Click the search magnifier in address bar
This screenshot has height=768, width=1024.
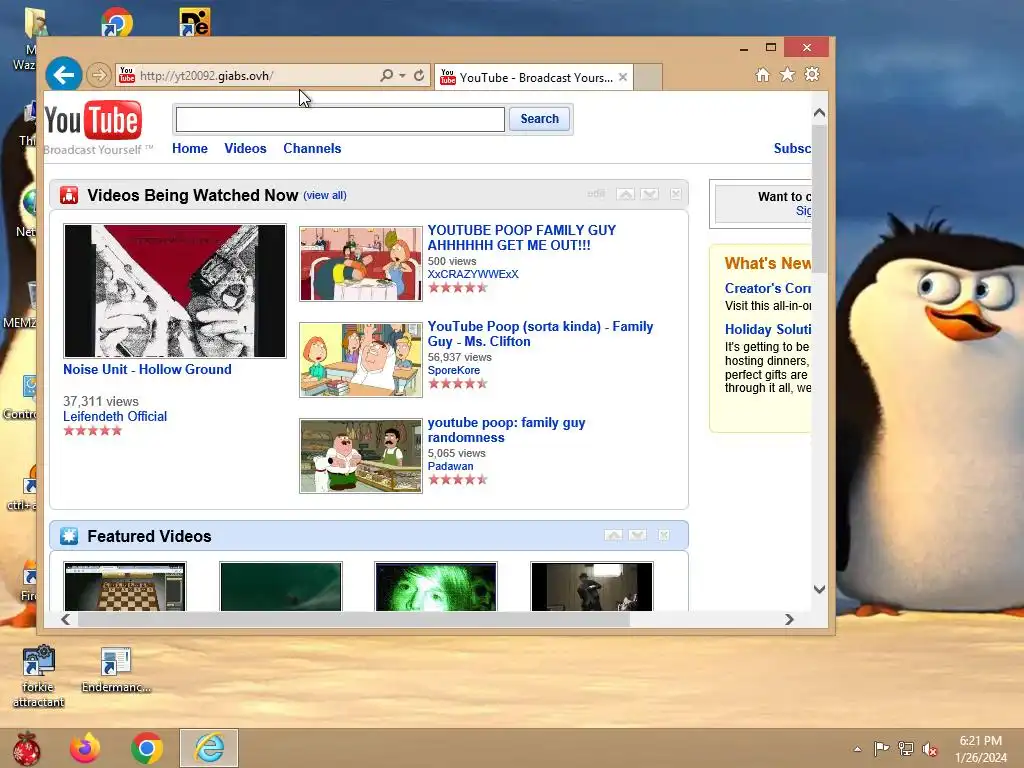point(387,75)
